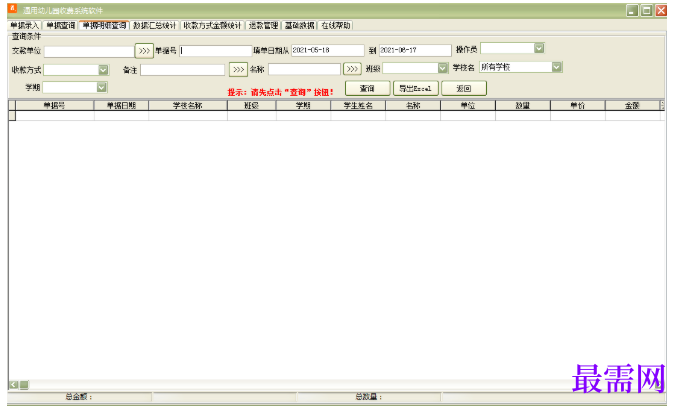The image size is (684, 410).
Task: Expand the 学期 dropdown
Action: click(101, 87)
